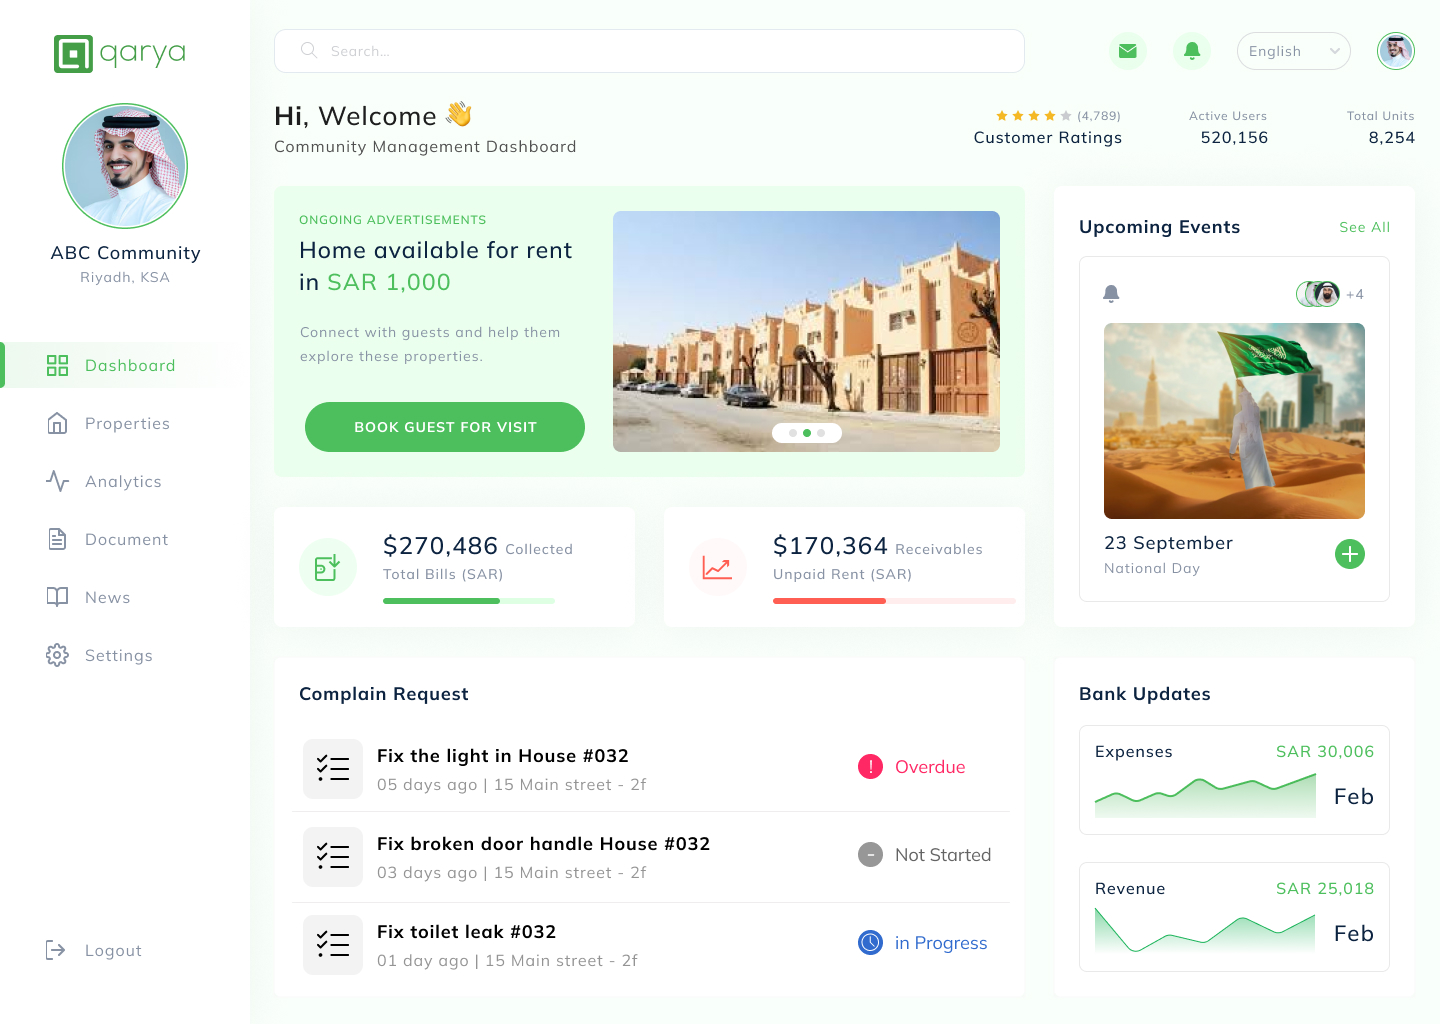This screenshot has height=1024, width=1440.
Task: Click the event card bell icon
Action: pos(1111,294)
